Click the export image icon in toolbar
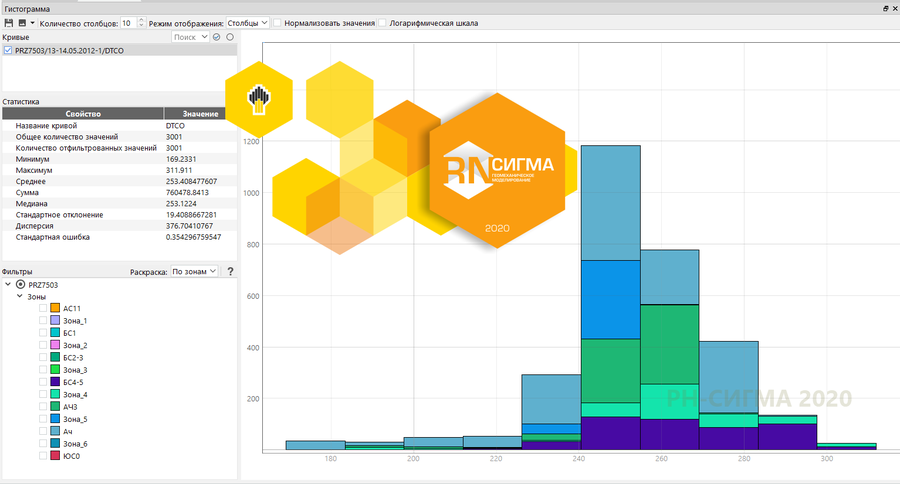Screen dimensions: 900x484 [22, 22]
